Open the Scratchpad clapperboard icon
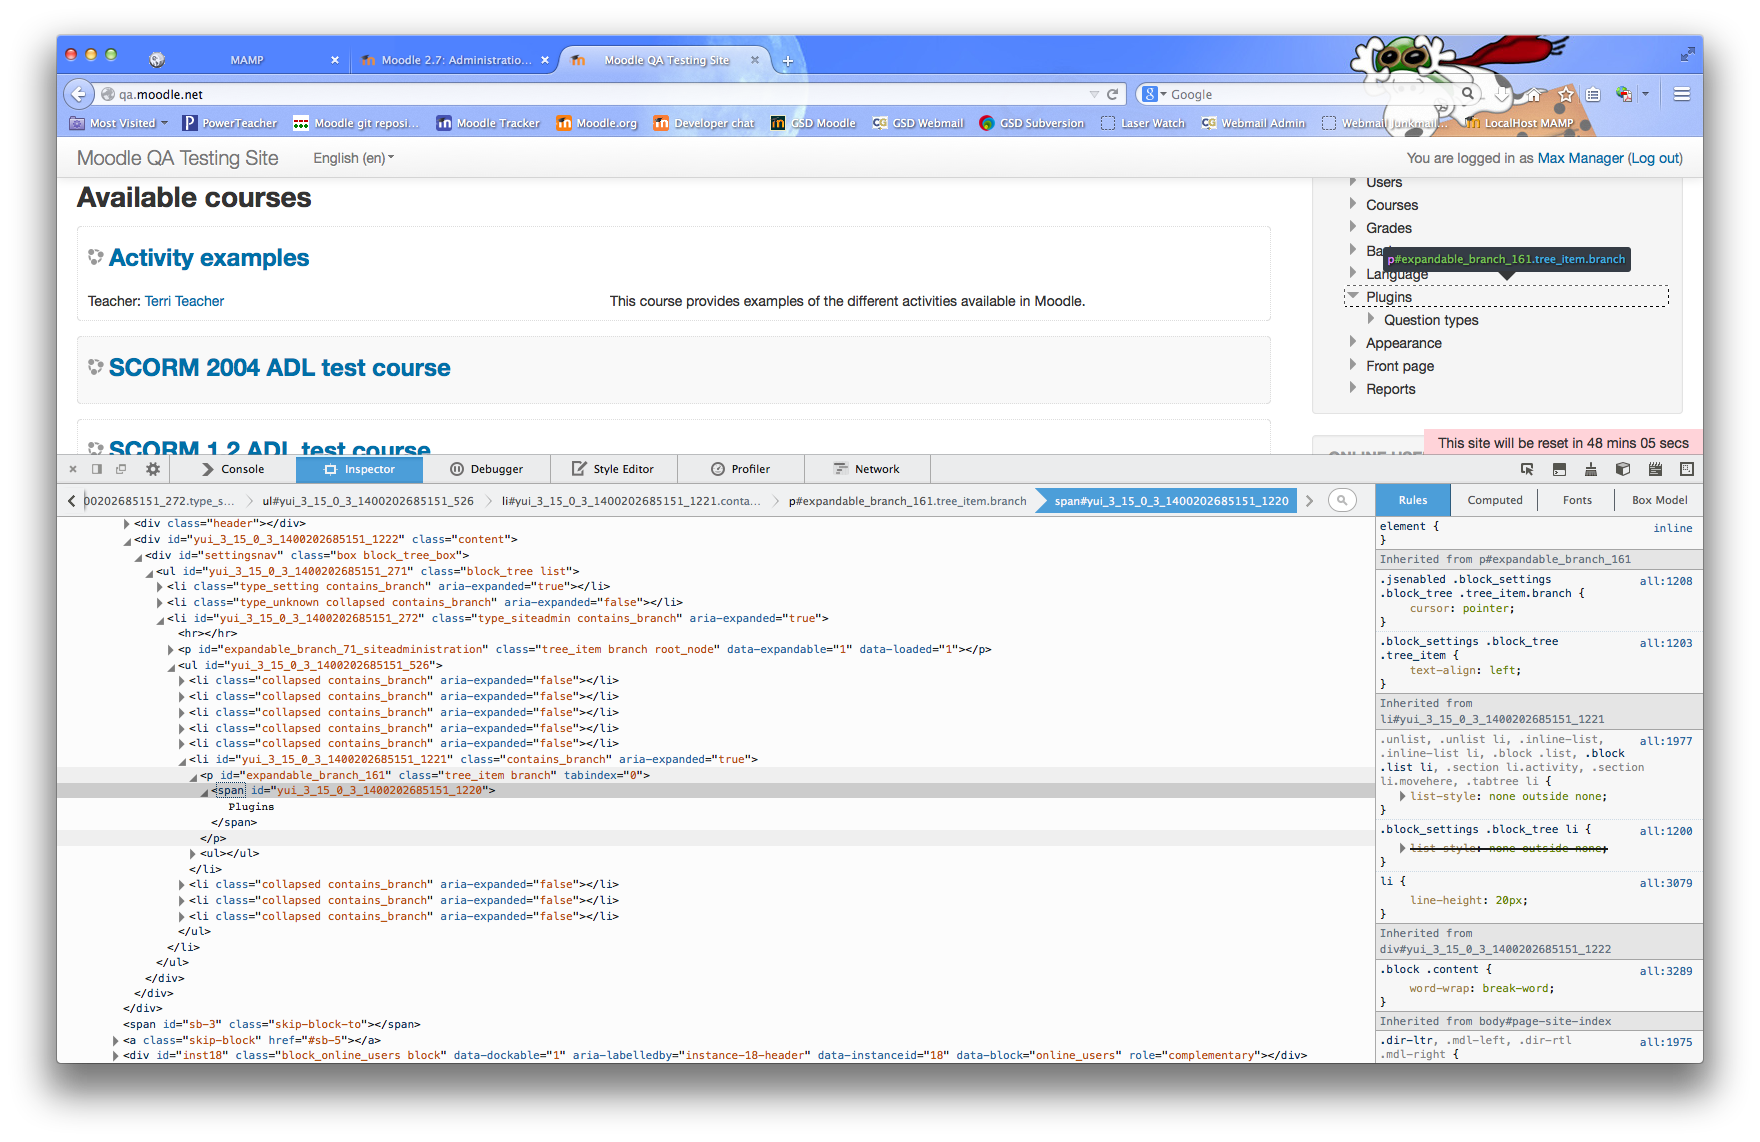Screen dimensions: 1760x1142 click(1655, 469)
